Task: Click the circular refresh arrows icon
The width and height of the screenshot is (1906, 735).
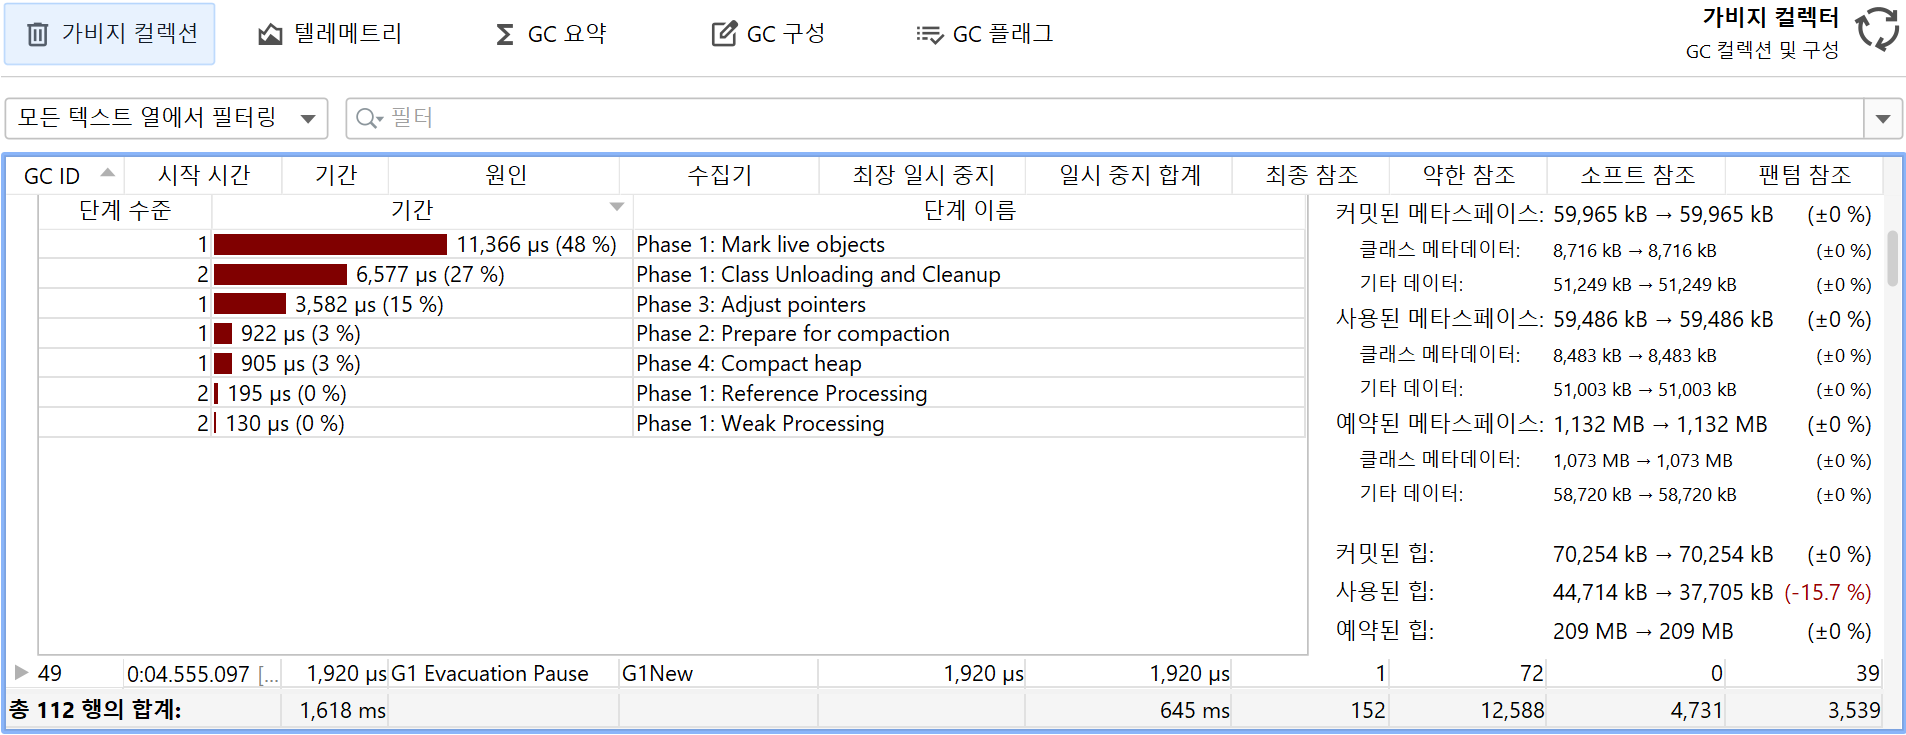Action: [x=1877, y=29]
